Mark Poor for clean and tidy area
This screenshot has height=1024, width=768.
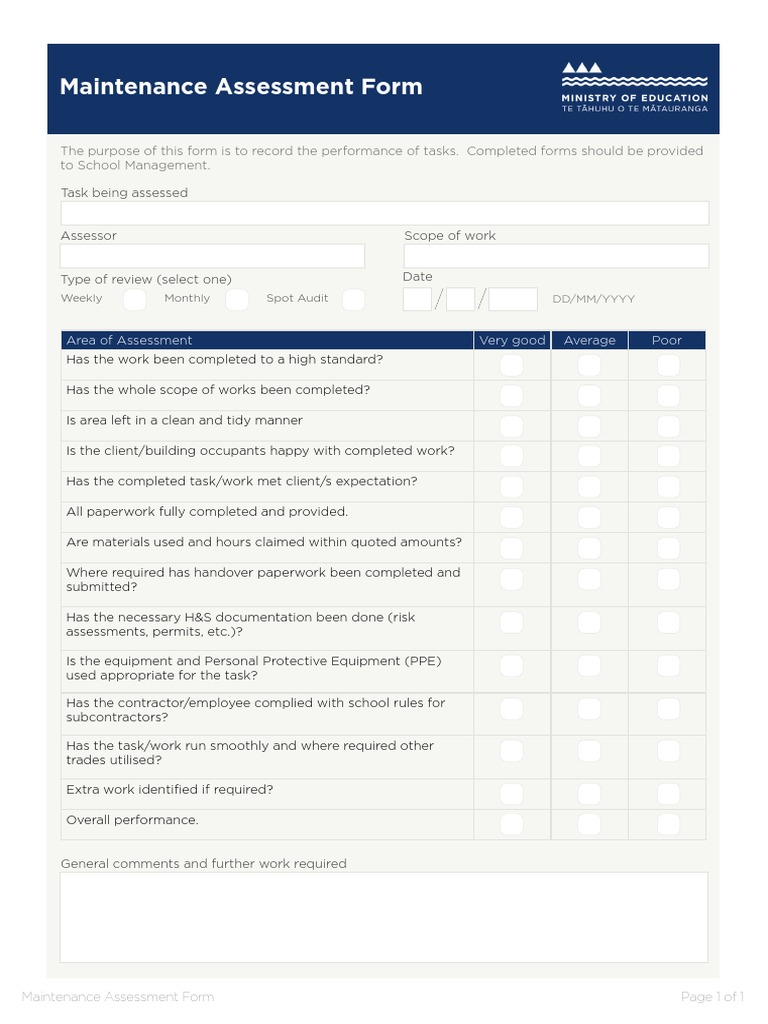(x=667, y=426)
